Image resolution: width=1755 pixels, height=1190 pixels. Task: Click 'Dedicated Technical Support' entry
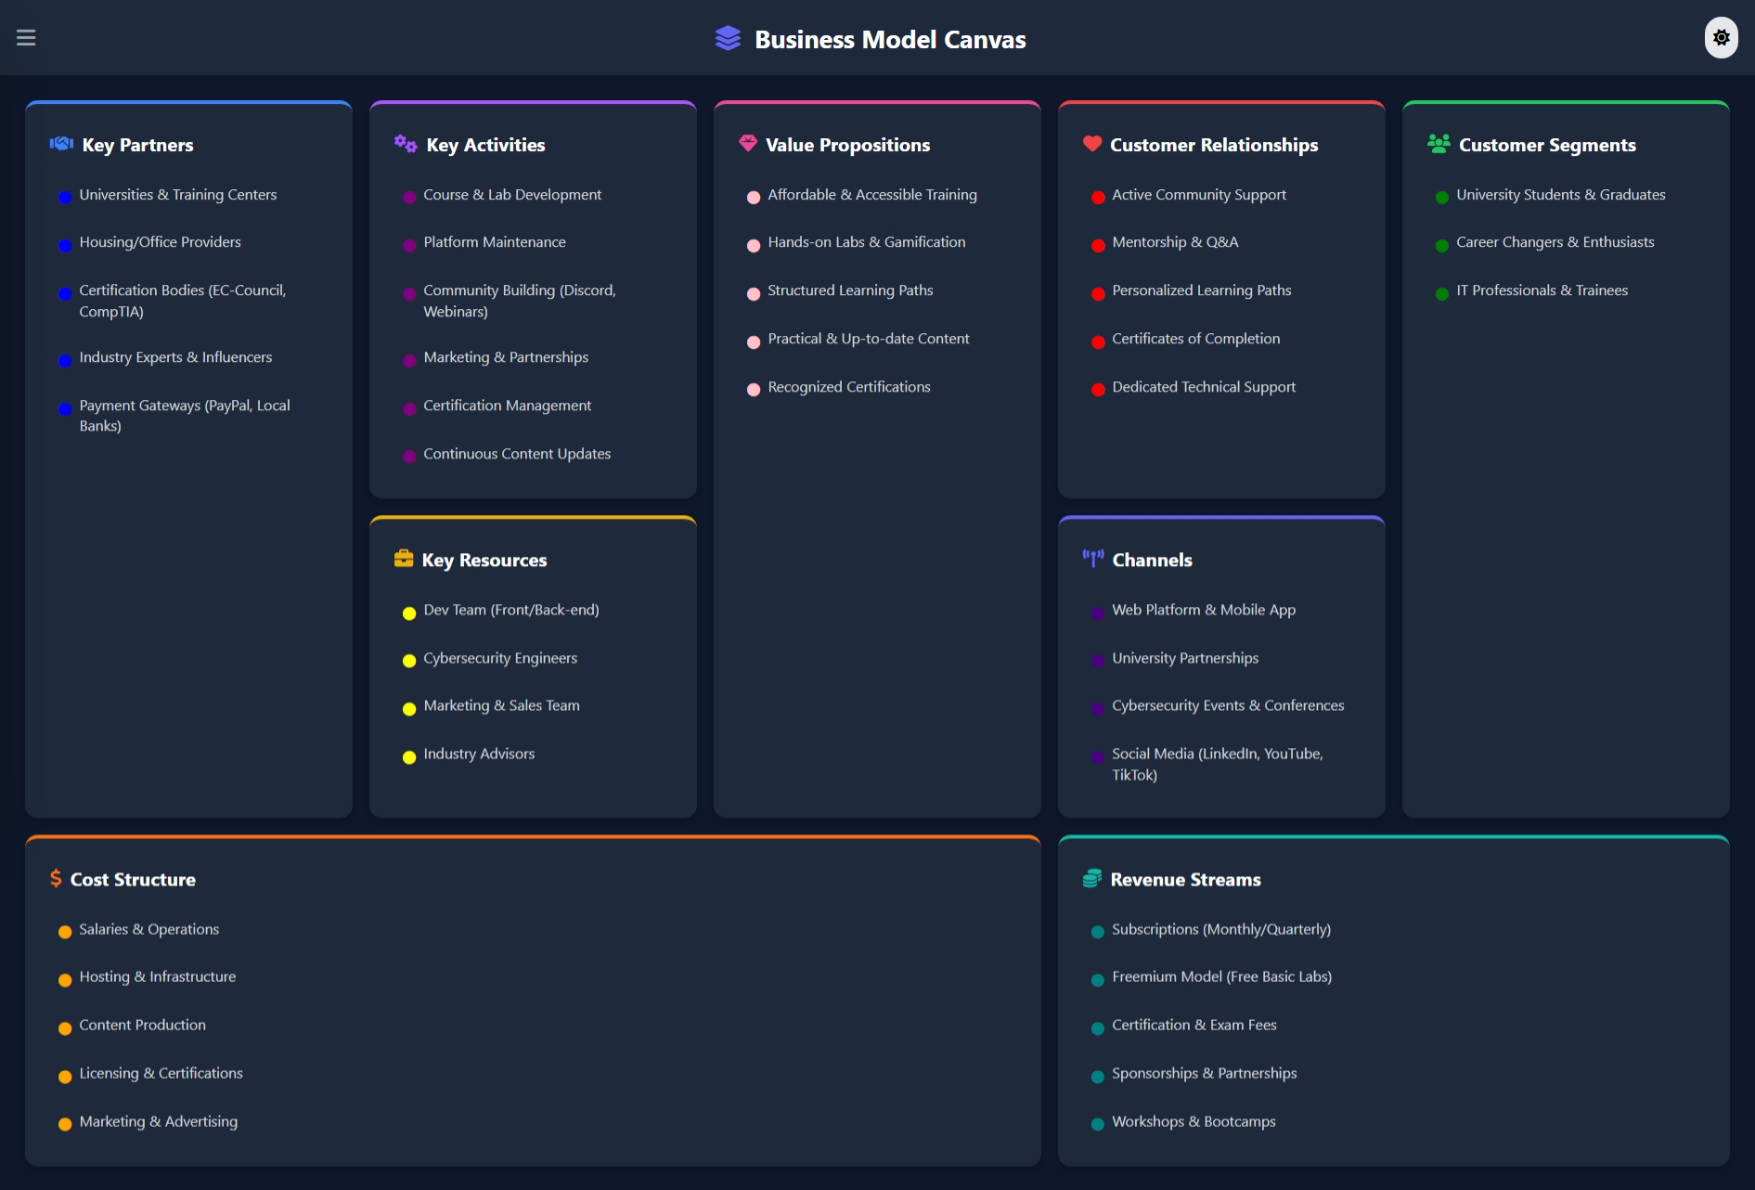click(x=1203, y=387)
